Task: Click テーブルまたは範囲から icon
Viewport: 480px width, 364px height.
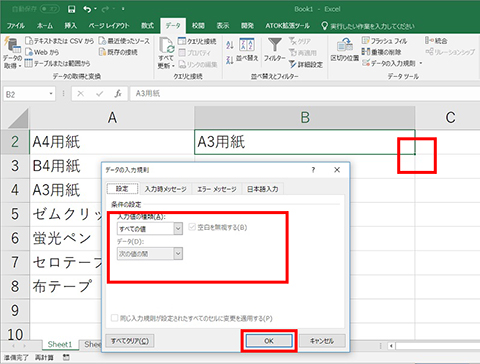Action: [x=29, y=63]
